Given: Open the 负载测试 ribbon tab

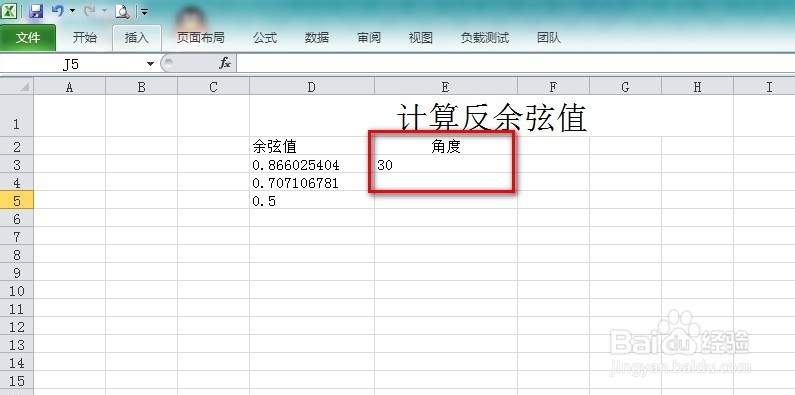Looking at the screenshot, I should point(485,38).
